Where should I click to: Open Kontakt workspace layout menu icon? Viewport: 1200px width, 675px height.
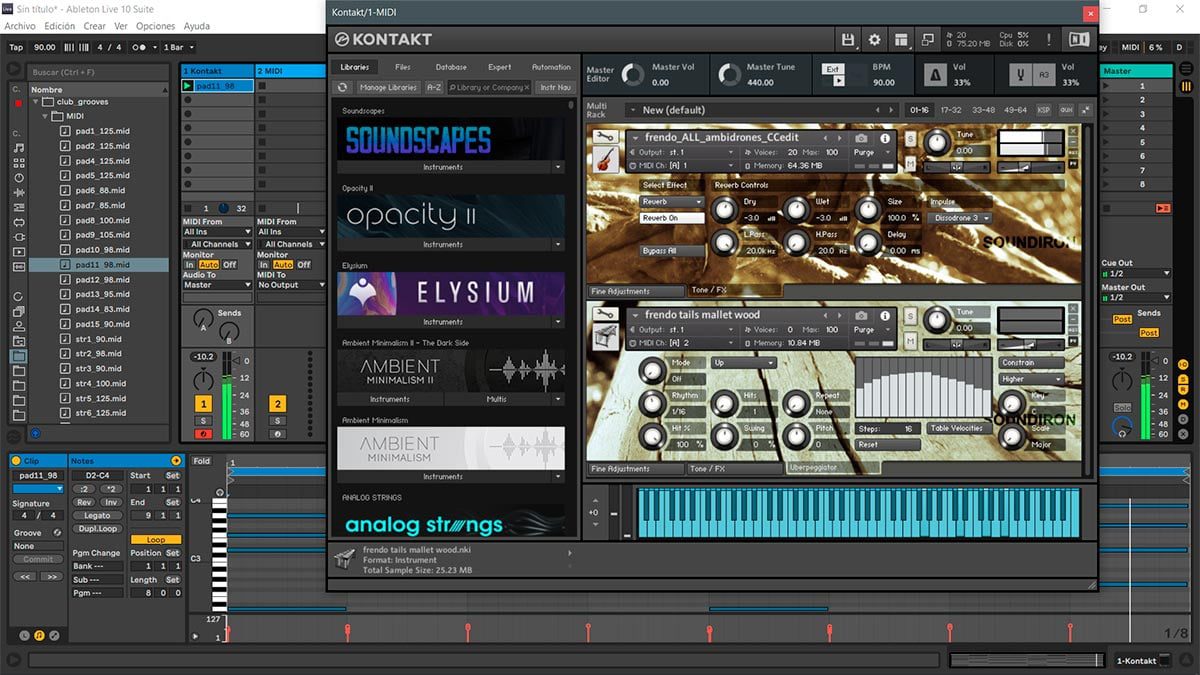coord(901,39)
